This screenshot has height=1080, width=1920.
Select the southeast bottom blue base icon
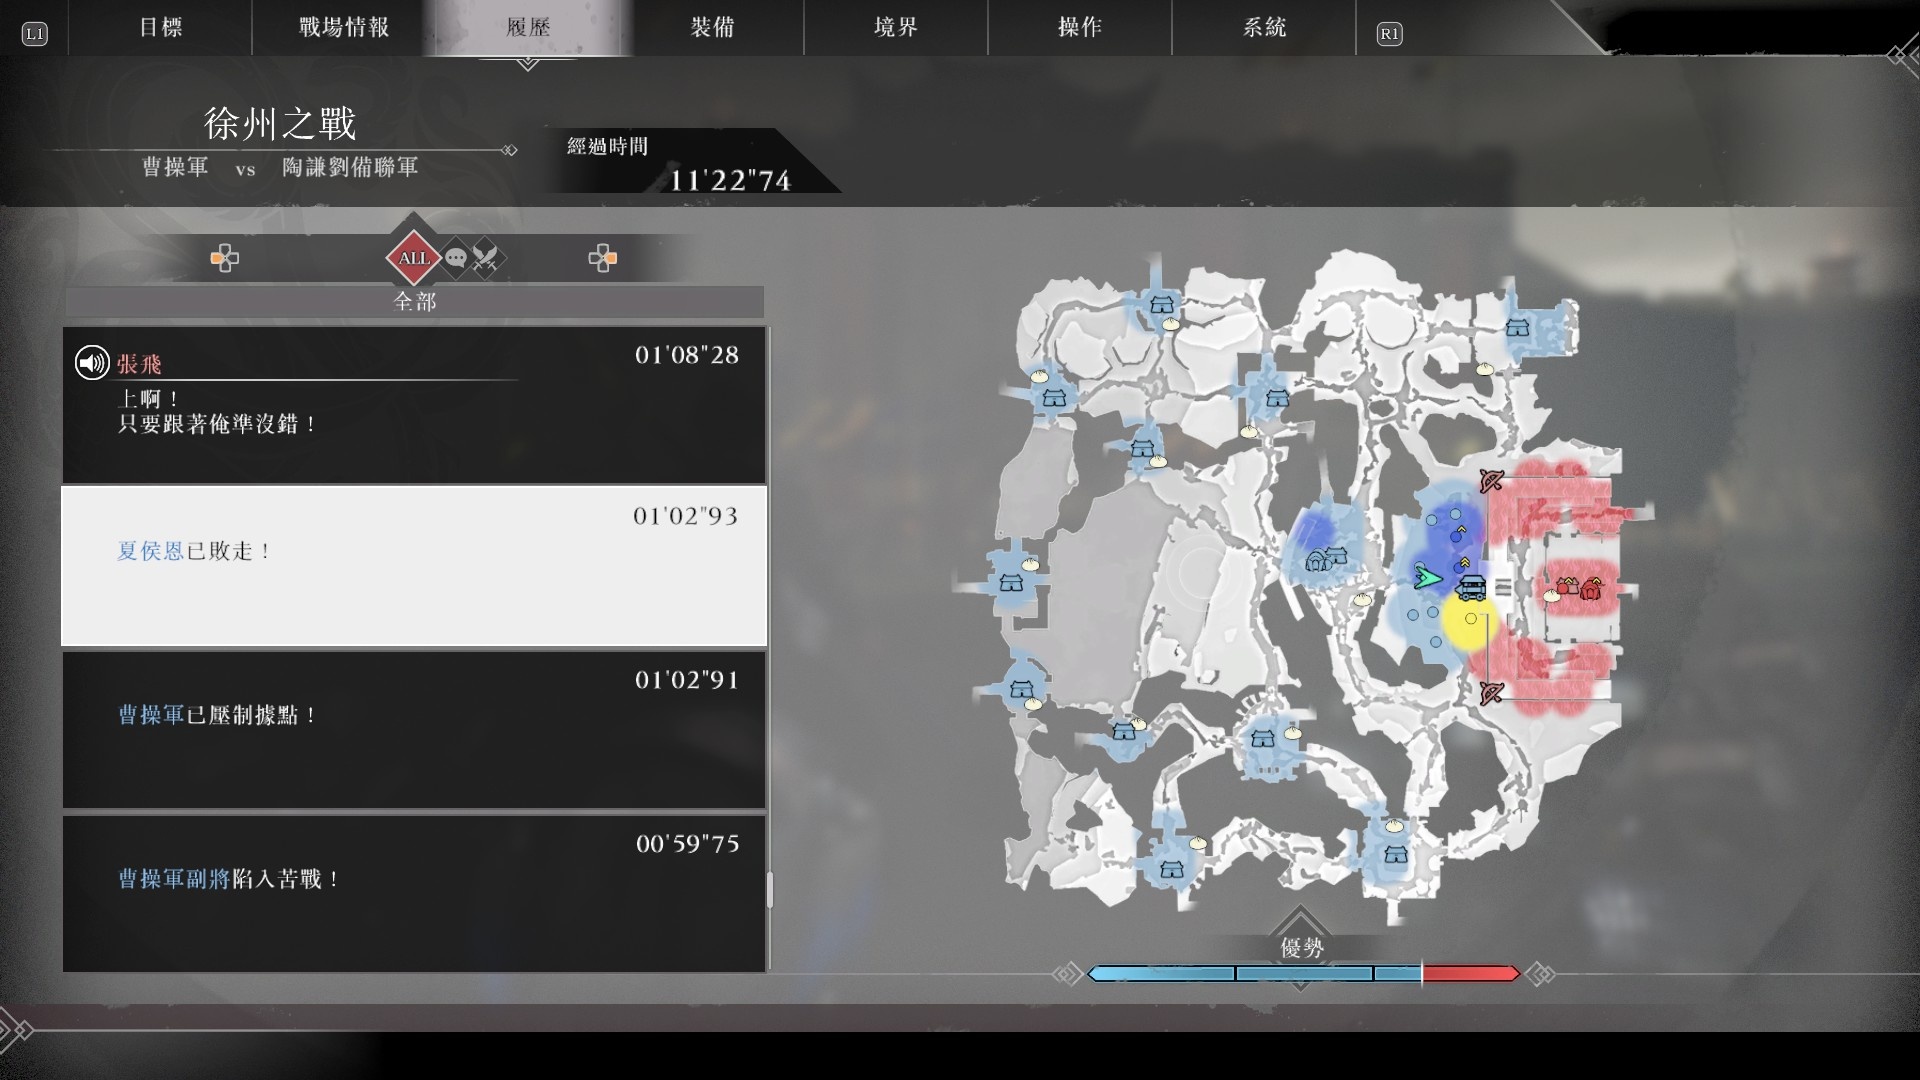[1395, 854]
